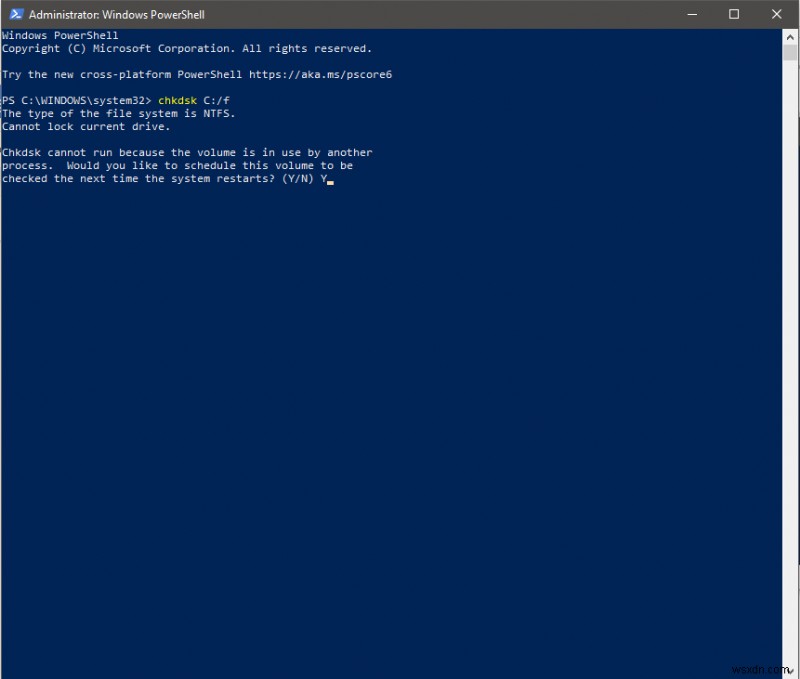Click the "PS C:\WINDOWS\system32>" prompt

[x=77, y=101]
